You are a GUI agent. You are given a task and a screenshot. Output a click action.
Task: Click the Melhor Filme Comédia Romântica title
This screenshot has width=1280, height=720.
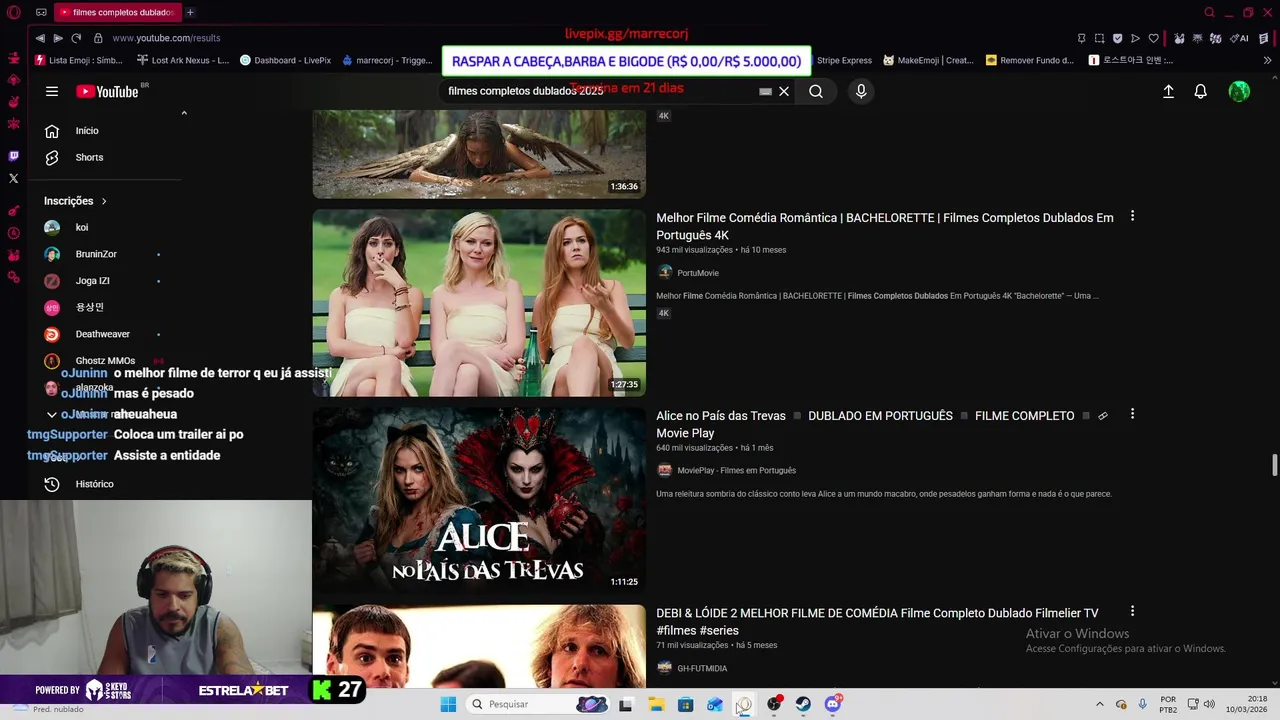click(885, 226)
